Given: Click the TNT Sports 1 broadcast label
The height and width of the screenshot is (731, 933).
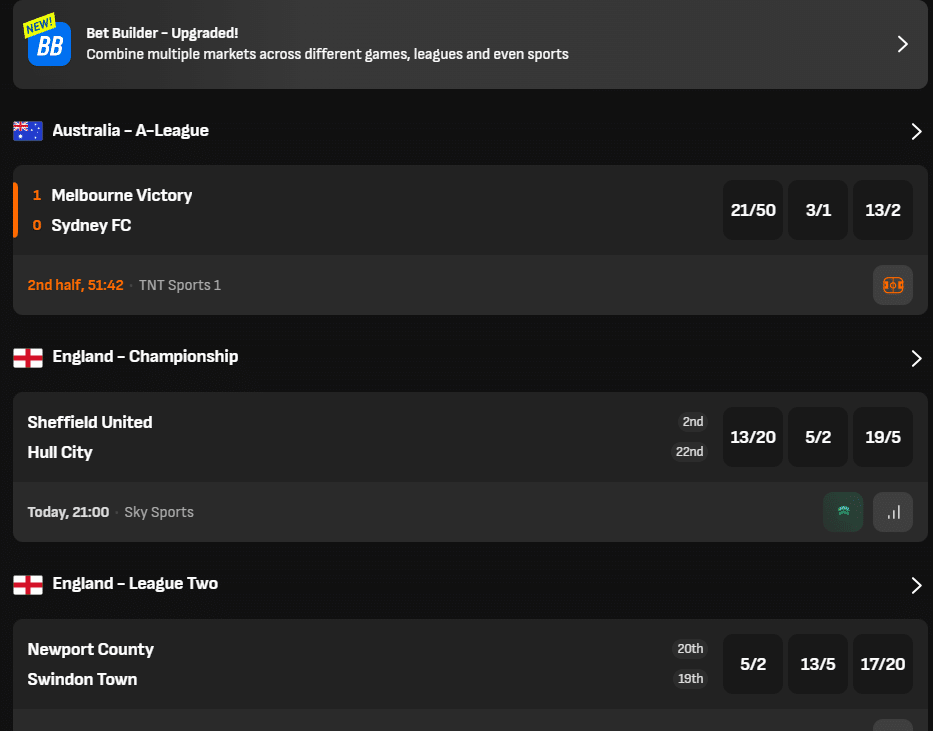Looking at the screenshot, I should (x=181, y=285).
